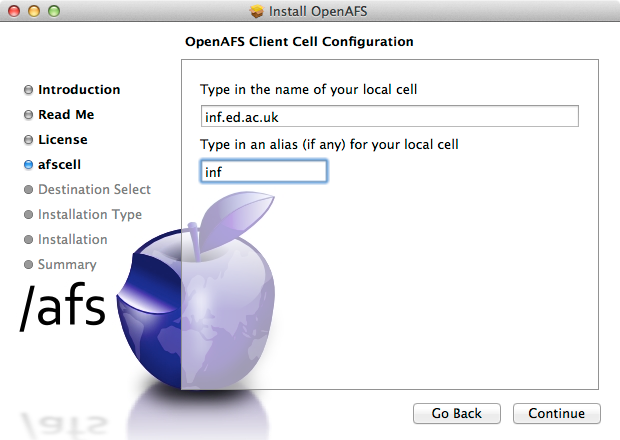Image resolution: width=620 pixels, height=440 pixels.
Task: Close the installer window
Action: (x=14, y=11)
